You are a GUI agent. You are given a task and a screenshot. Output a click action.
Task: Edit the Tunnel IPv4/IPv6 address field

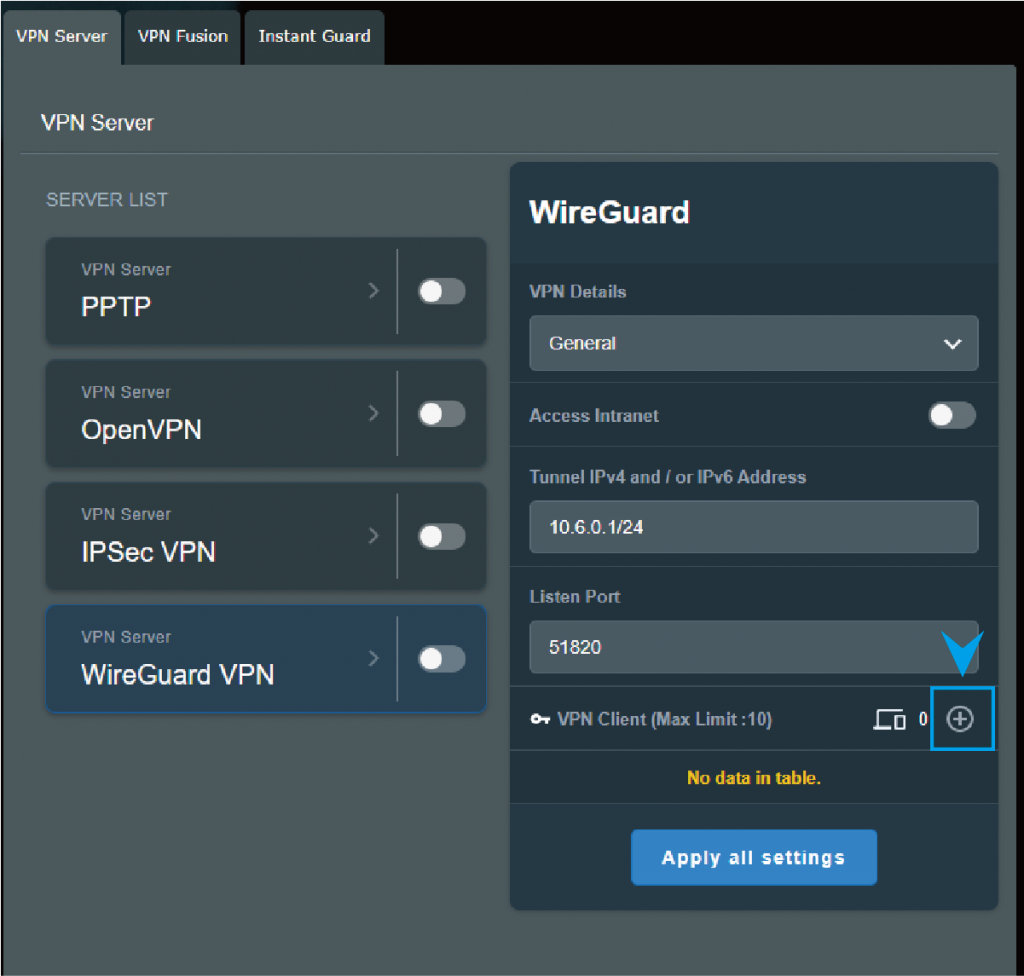click(x=754, y=527)
